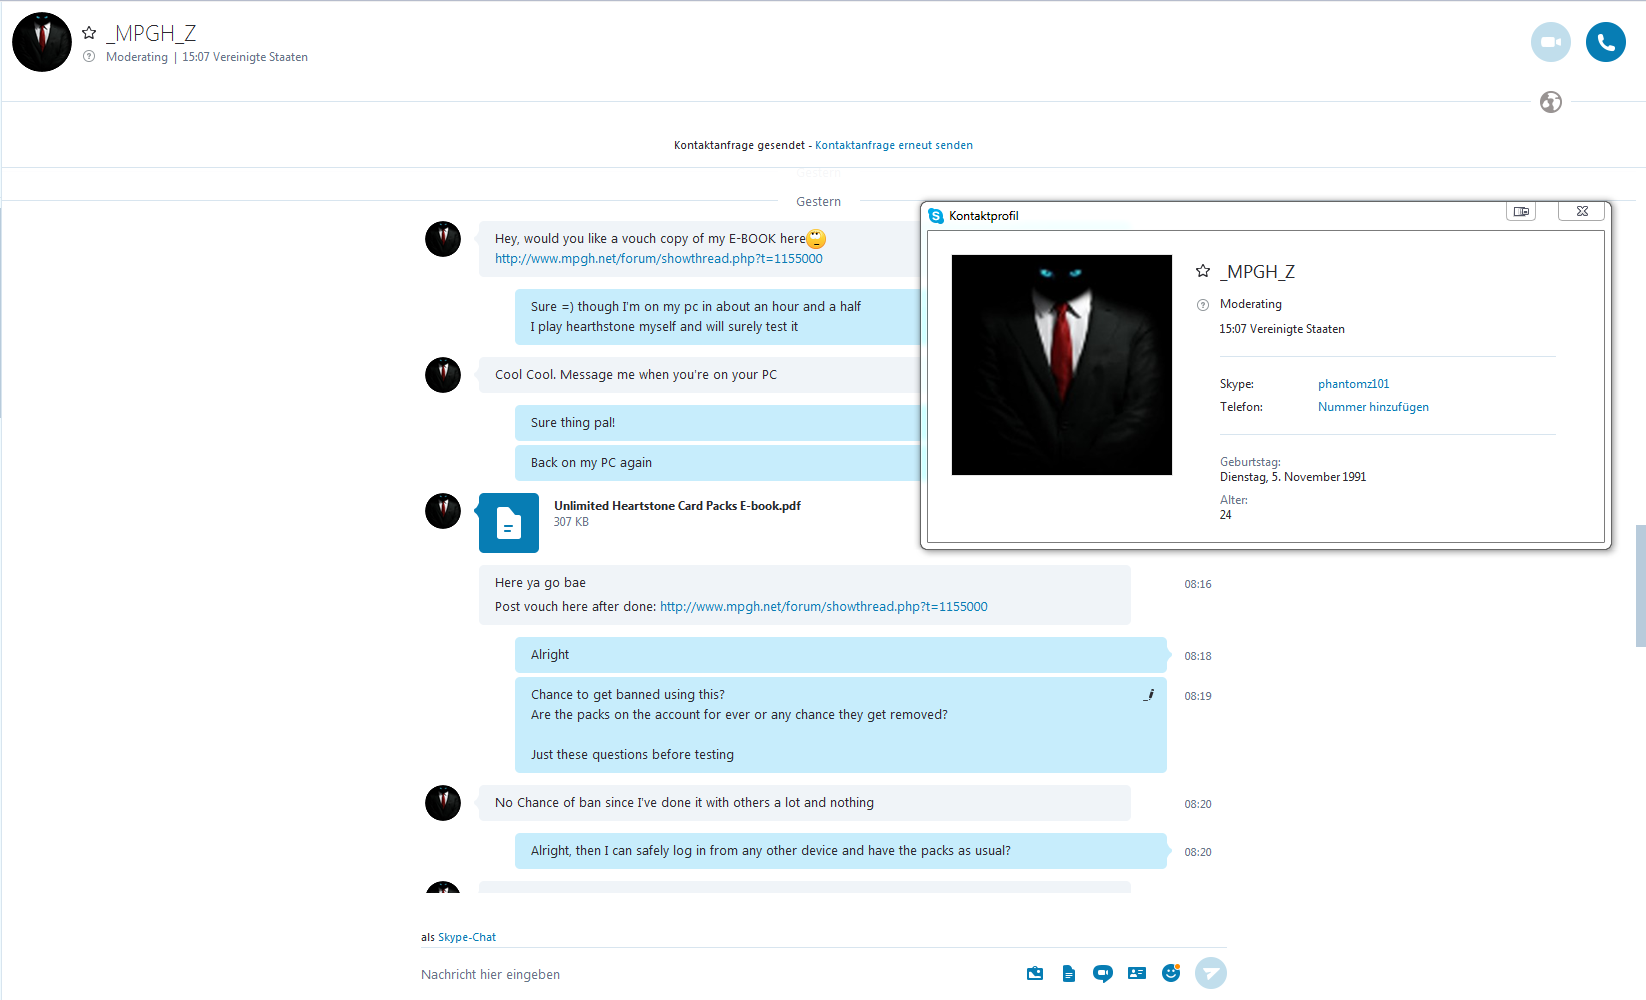This screenshot has width=1646, height=1000.
Task: Click the 'Gestern' date separator label
Action: pyautogui.click(x=818, y=202)
